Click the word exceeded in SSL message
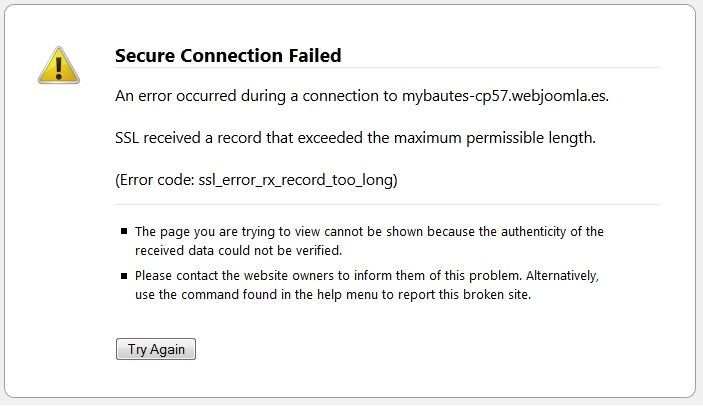The width and height of the screenshot is (703, 406). [x=330, y=138]
